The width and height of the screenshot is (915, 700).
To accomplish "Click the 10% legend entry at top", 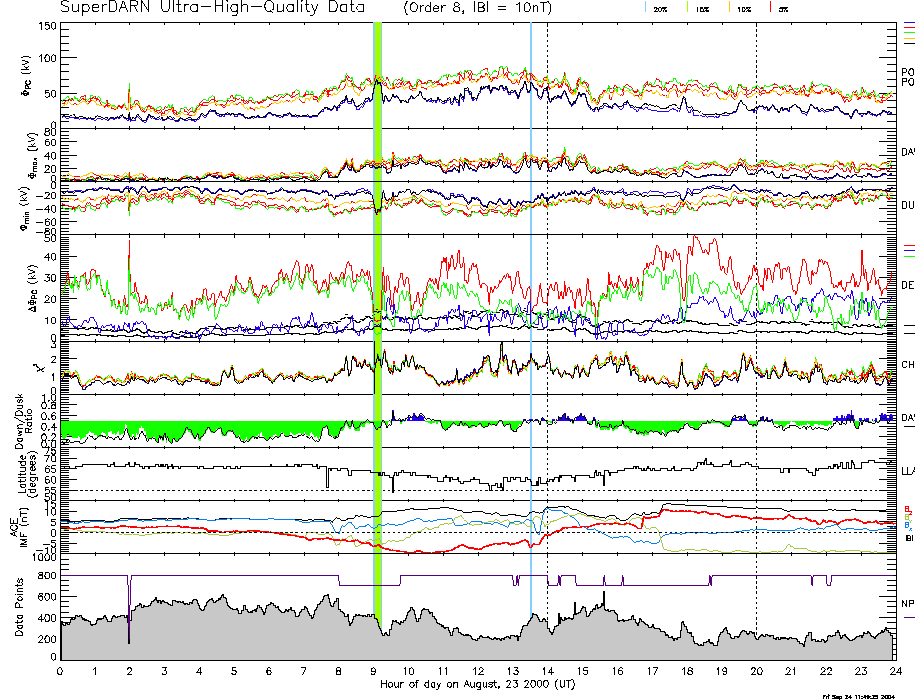I will point(743,8).
